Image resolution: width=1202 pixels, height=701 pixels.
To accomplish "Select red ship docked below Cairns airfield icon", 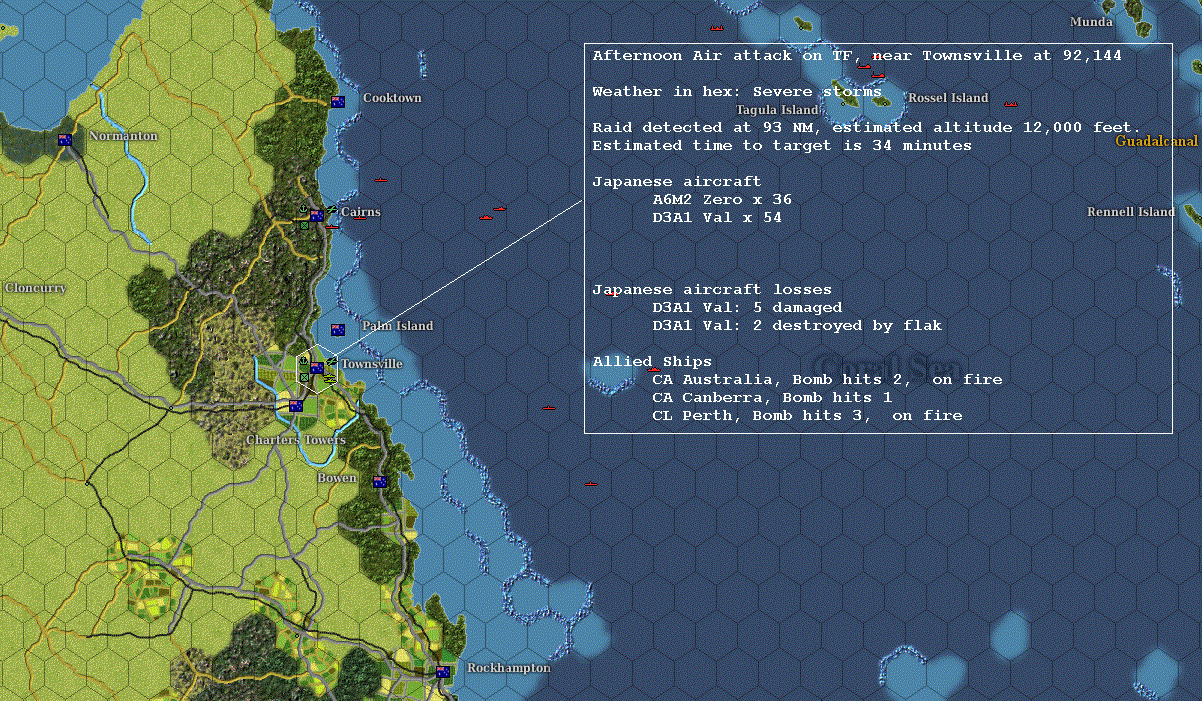I will [x=332, y=227].
